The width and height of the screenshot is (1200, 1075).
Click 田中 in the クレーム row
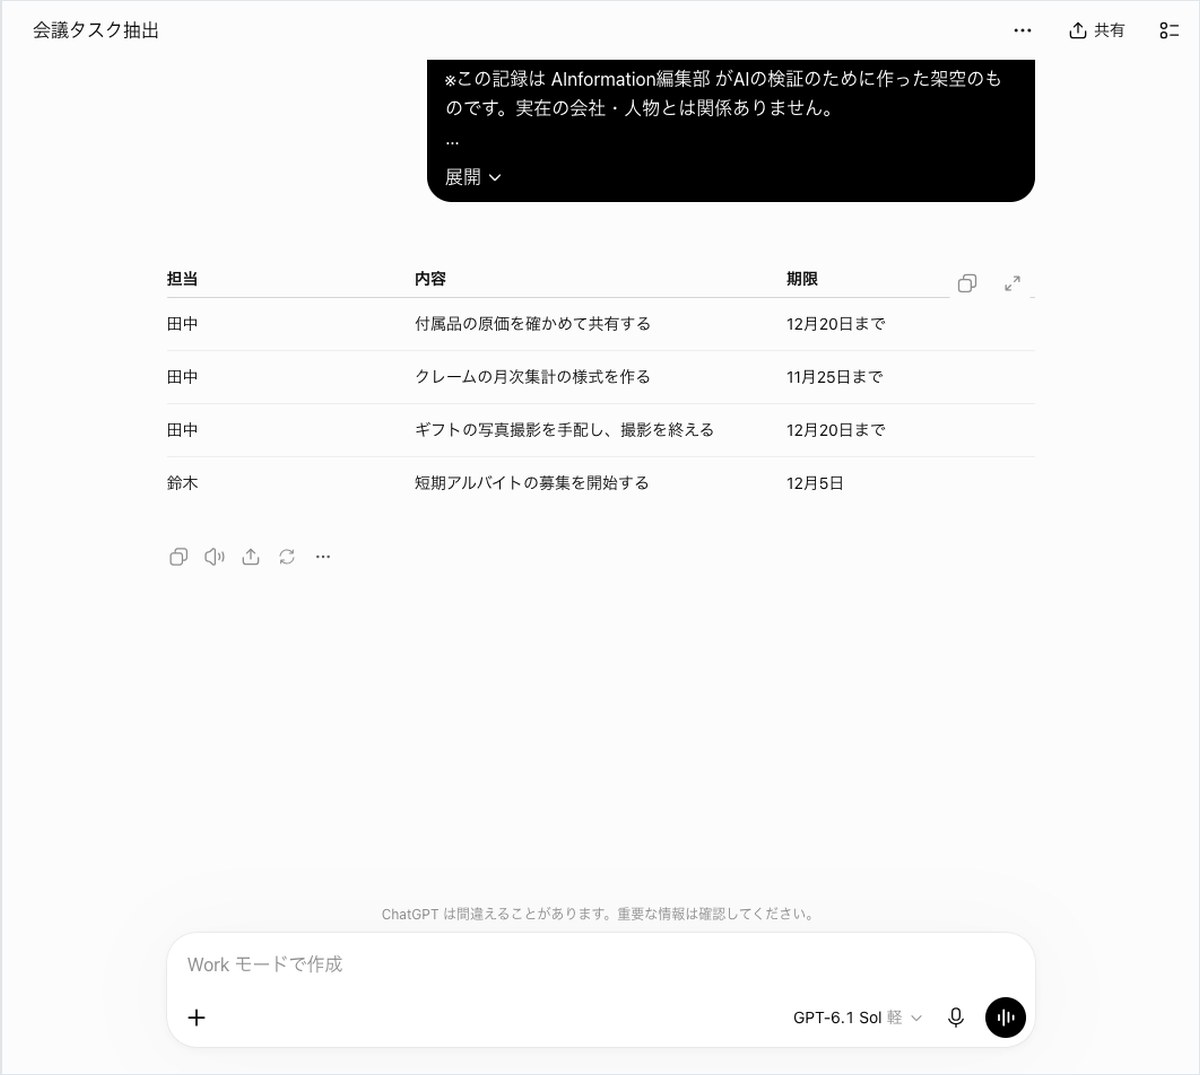(x=182, y=377)
